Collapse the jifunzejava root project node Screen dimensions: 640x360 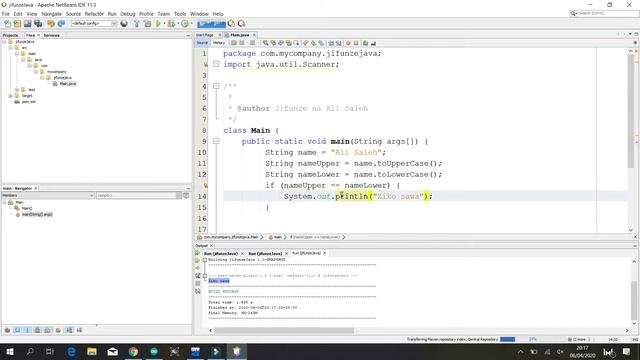point(4,42)
